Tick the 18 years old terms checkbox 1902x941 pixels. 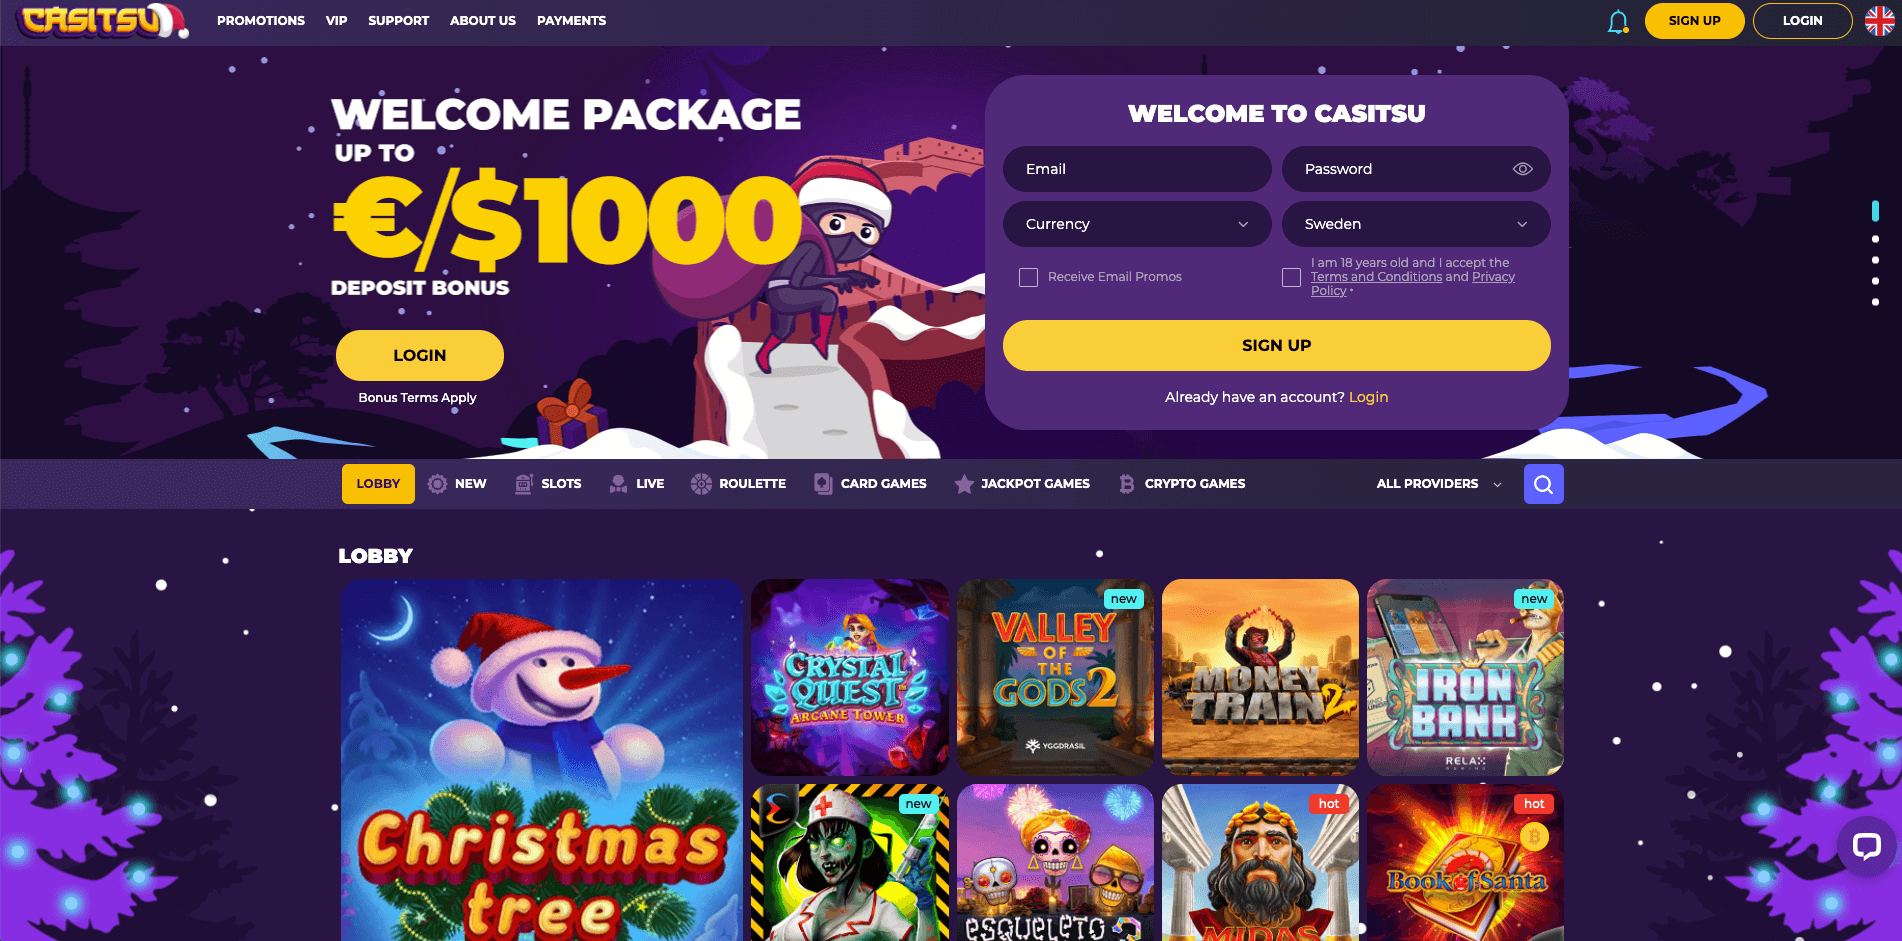(x=1291, y=277)
